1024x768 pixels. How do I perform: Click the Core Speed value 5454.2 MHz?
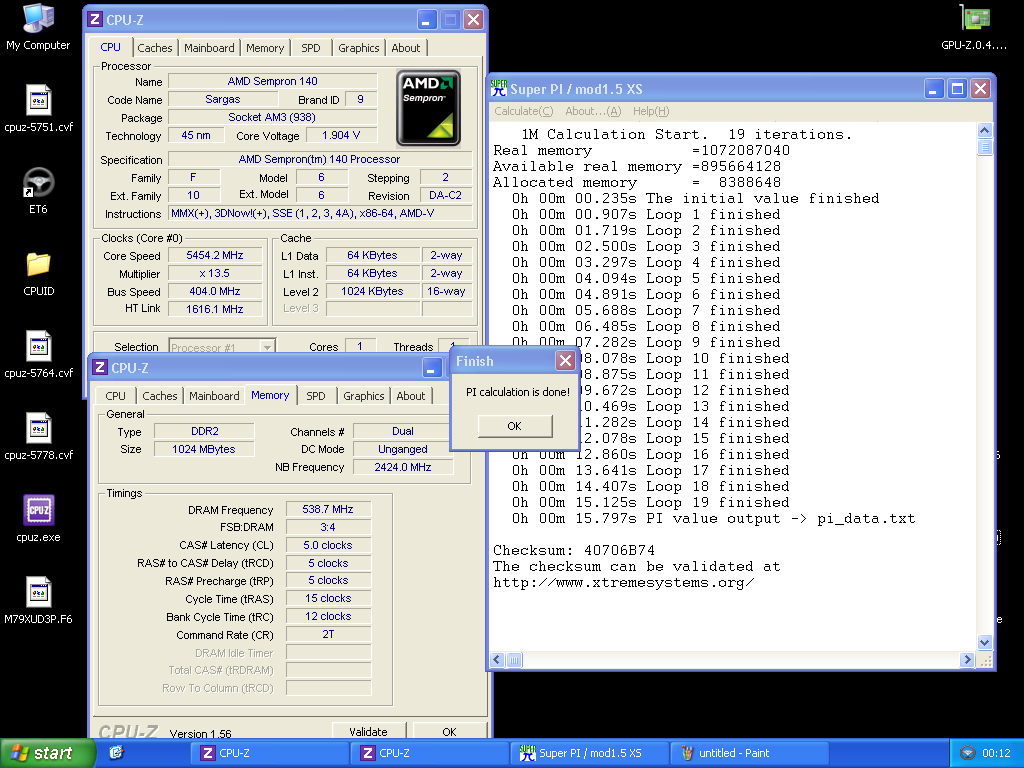215,255
